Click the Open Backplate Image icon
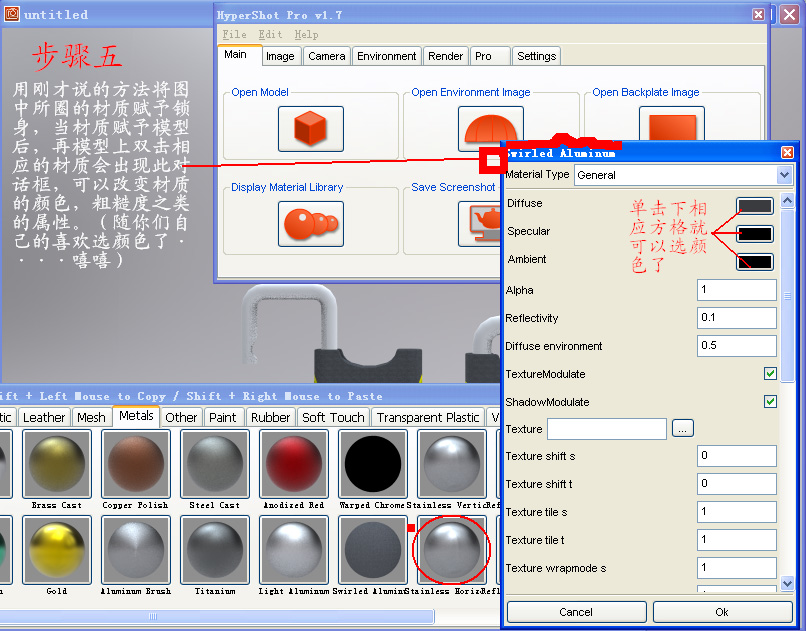Image resolution: width=806 pixels, height=631 pixels. pos(671,124)
